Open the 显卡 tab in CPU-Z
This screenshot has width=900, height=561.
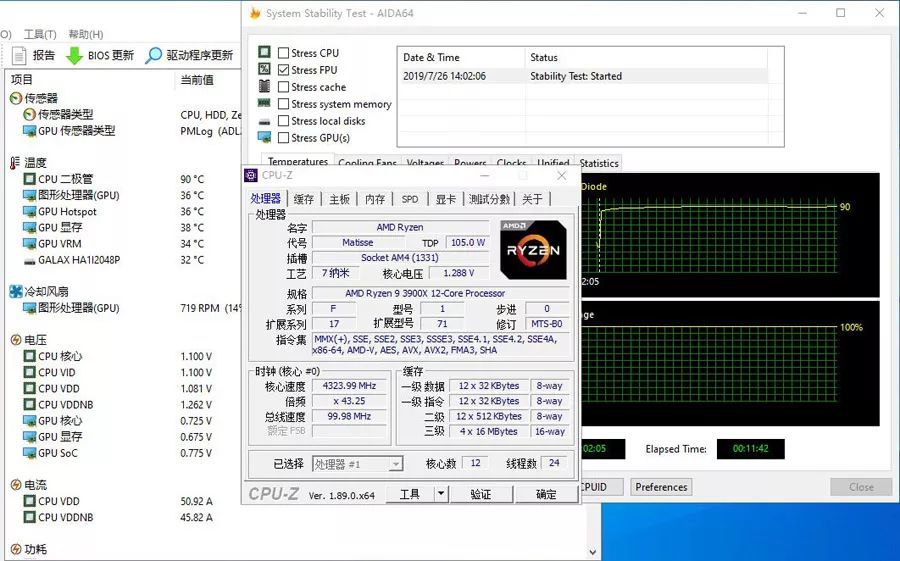(x=445, y=199)
